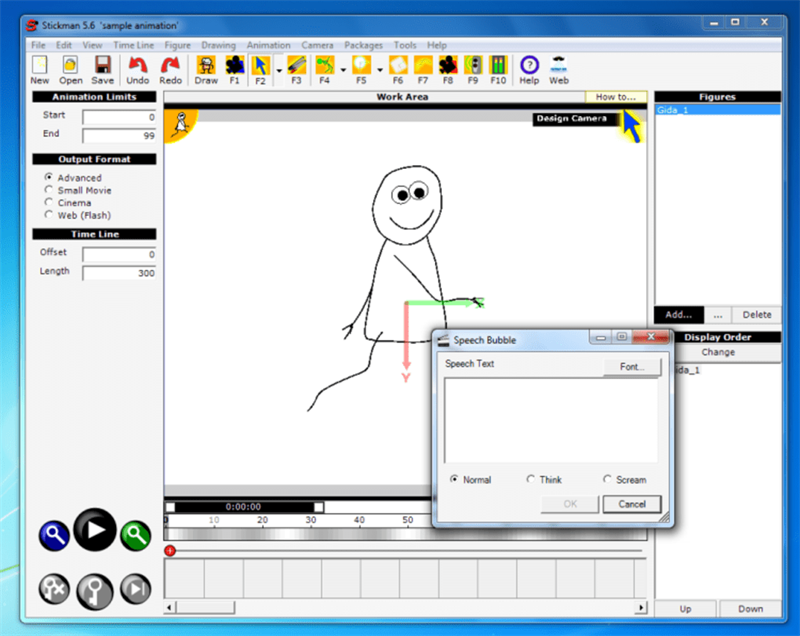Open the F2 dropdown arrow
The image size is (800, 636).
[278, 71]
